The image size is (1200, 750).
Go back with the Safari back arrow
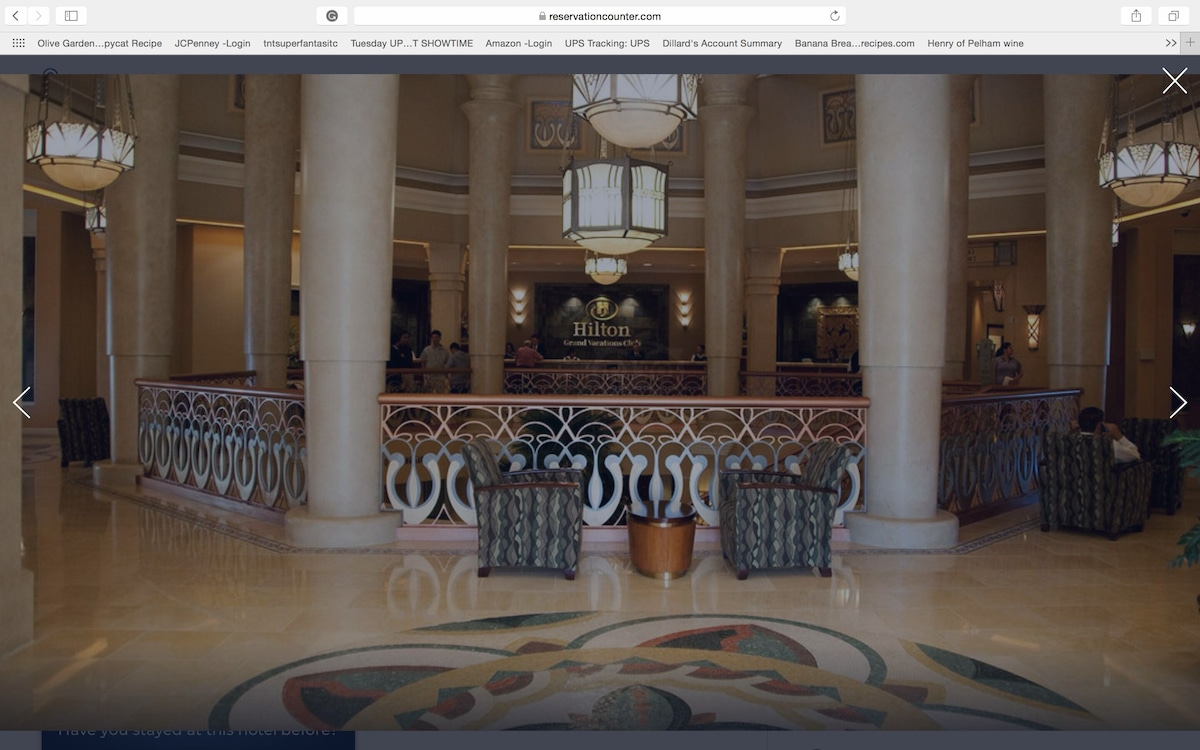16,16
